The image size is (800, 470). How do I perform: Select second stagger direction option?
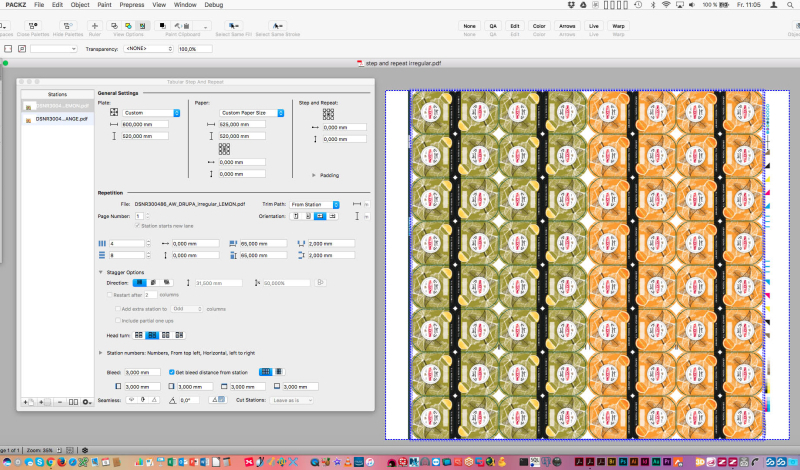[153, 282]
